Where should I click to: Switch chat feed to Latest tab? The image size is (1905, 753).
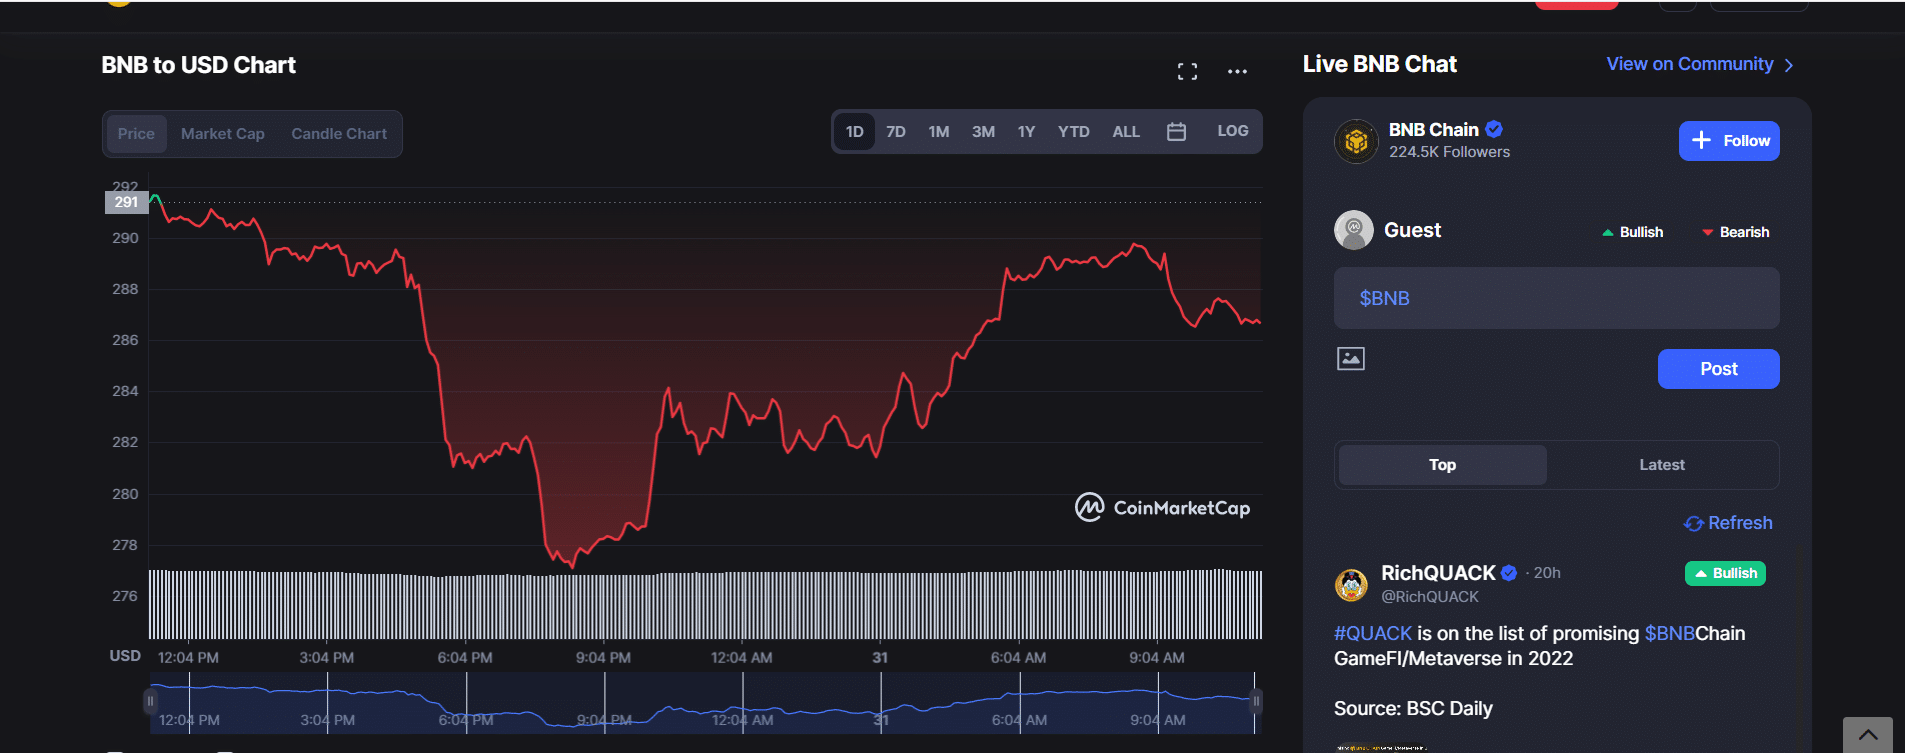tap(1662, 465)
